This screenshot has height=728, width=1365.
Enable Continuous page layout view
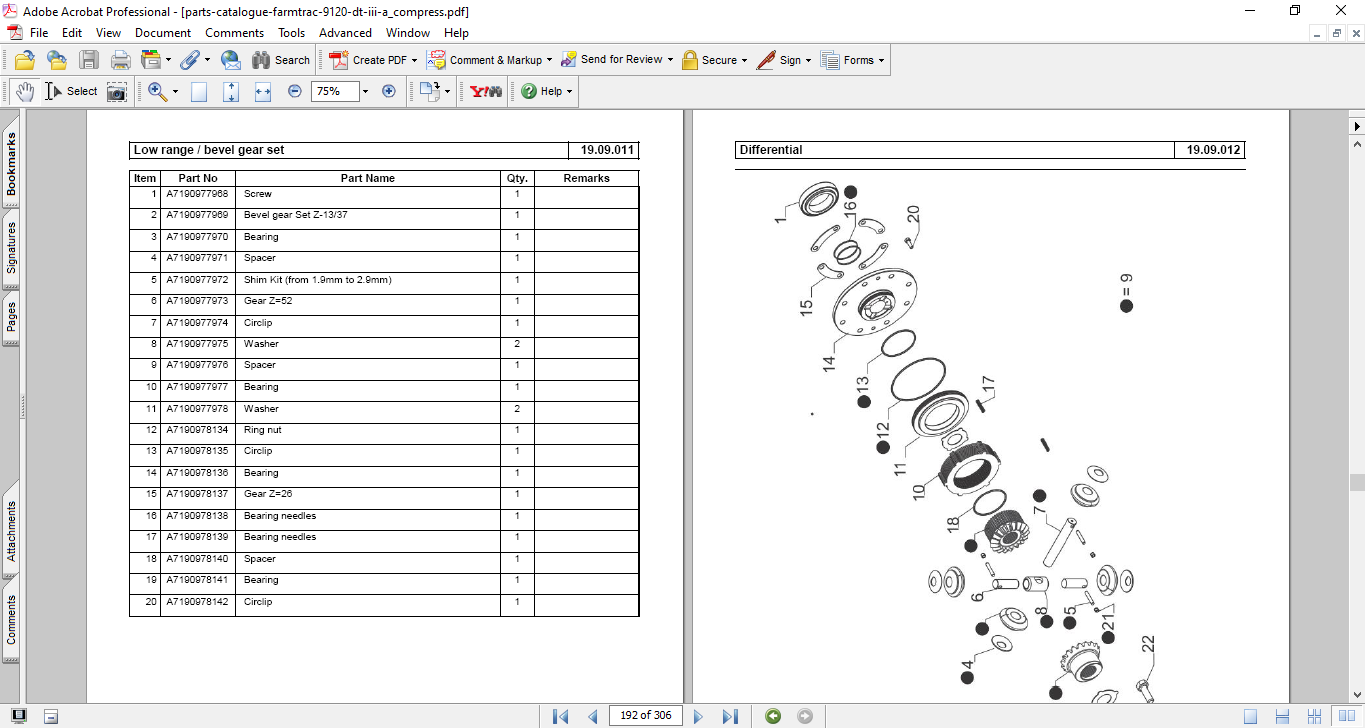1283,716
